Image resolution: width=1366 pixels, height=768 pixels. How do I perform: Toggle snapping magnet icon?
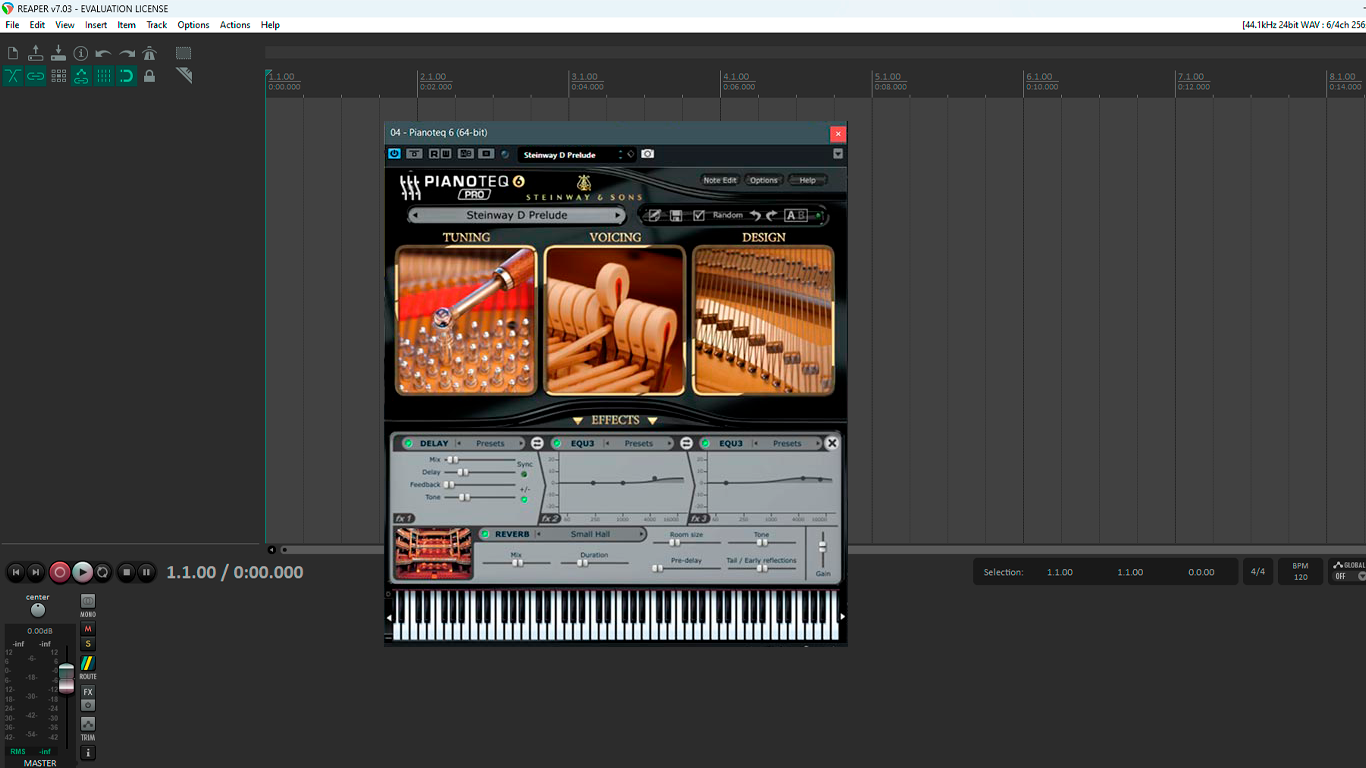coord(127,76)
